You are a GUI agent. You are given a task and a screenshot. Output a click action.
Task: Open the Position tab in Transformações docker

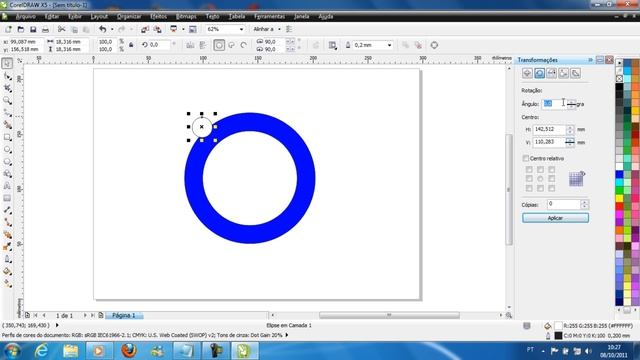[x=527, y=73]
